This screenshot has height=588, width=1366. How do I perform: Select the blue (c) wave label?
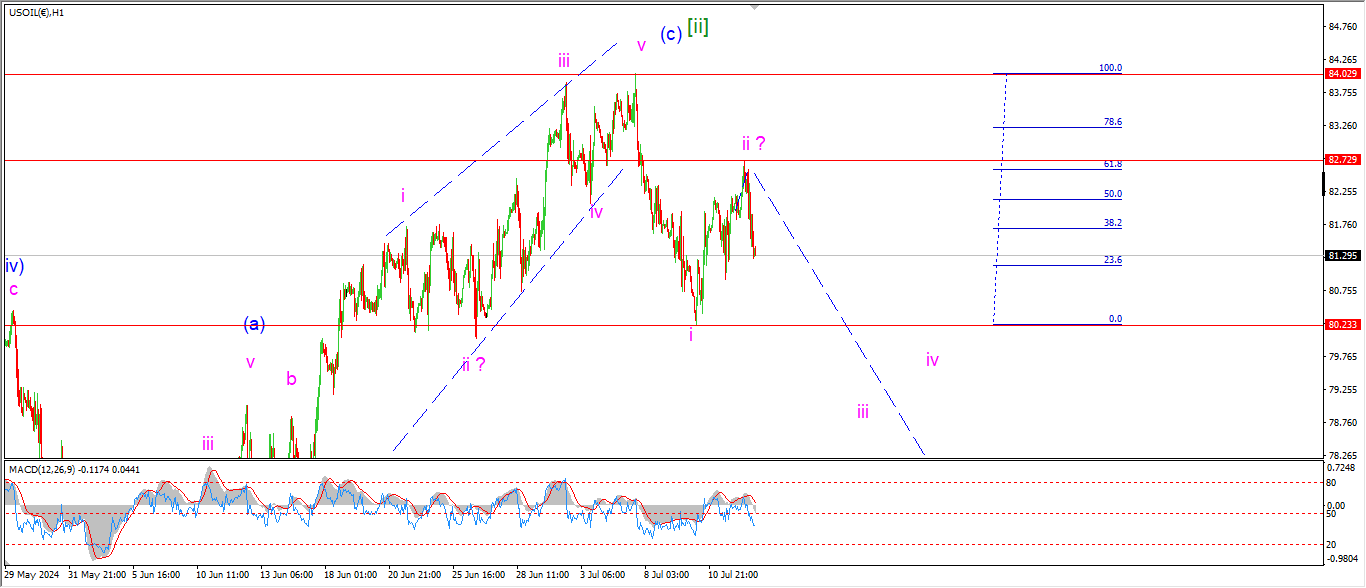click(671, 34)
